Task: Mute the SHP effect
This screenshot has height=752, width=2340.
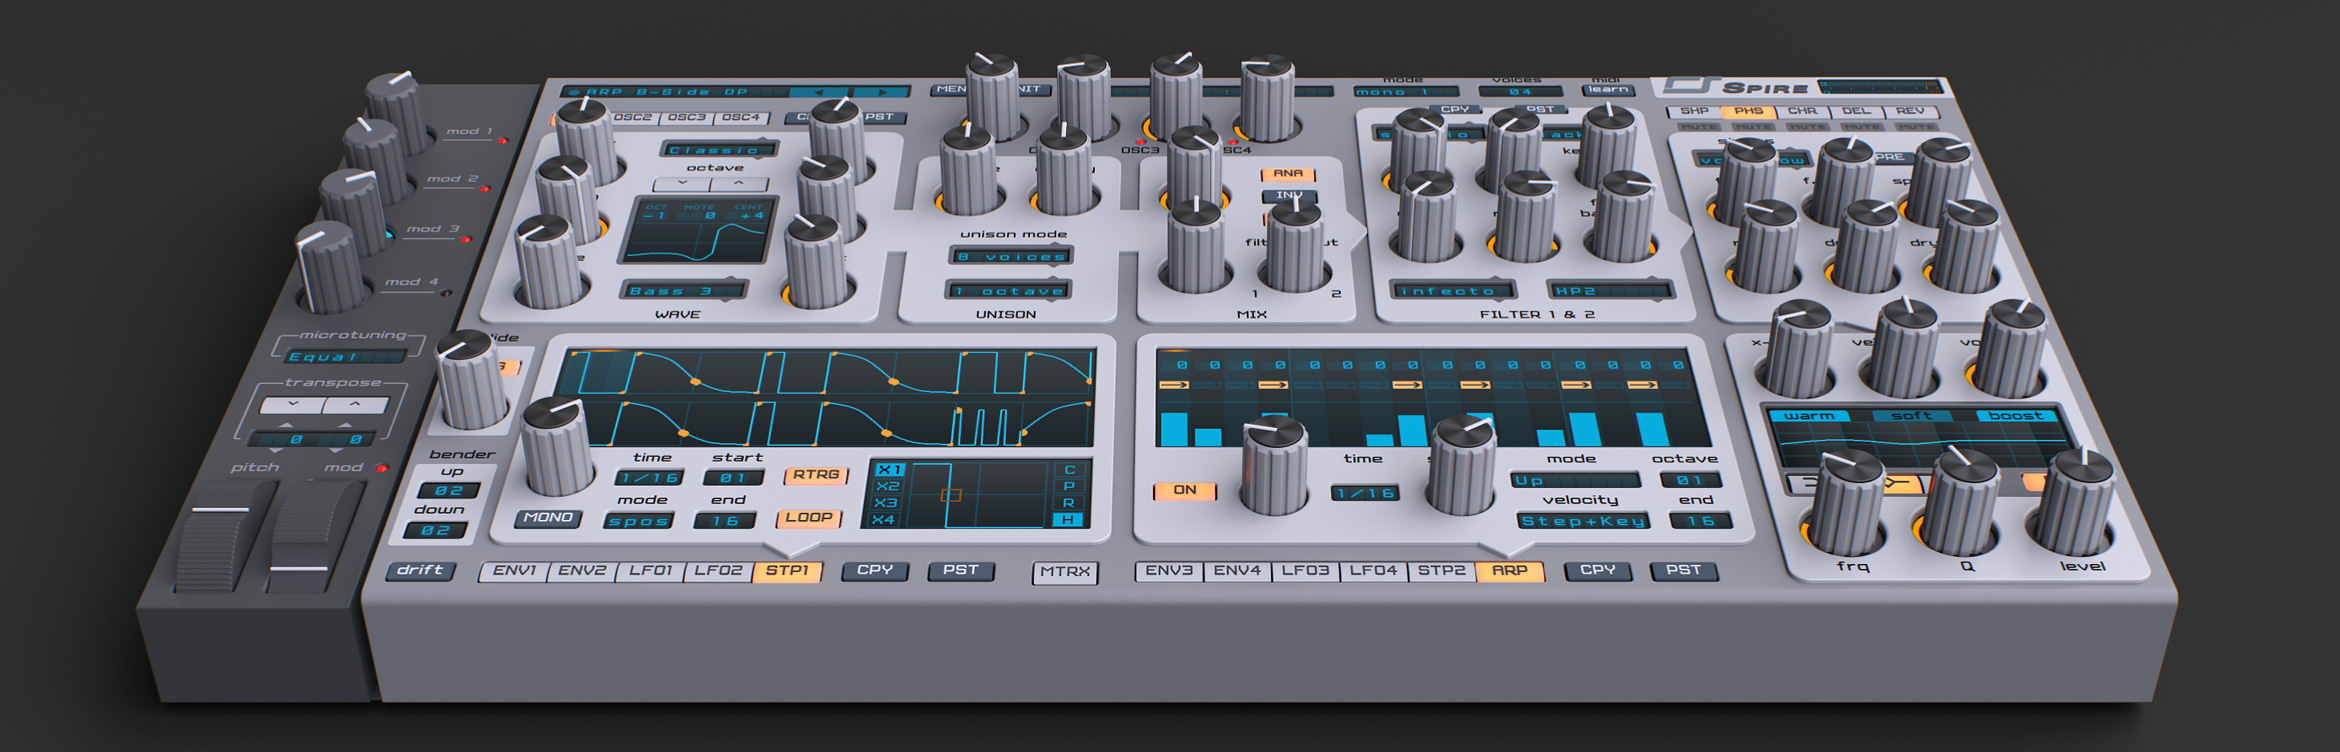Action: pos(1698,127)
